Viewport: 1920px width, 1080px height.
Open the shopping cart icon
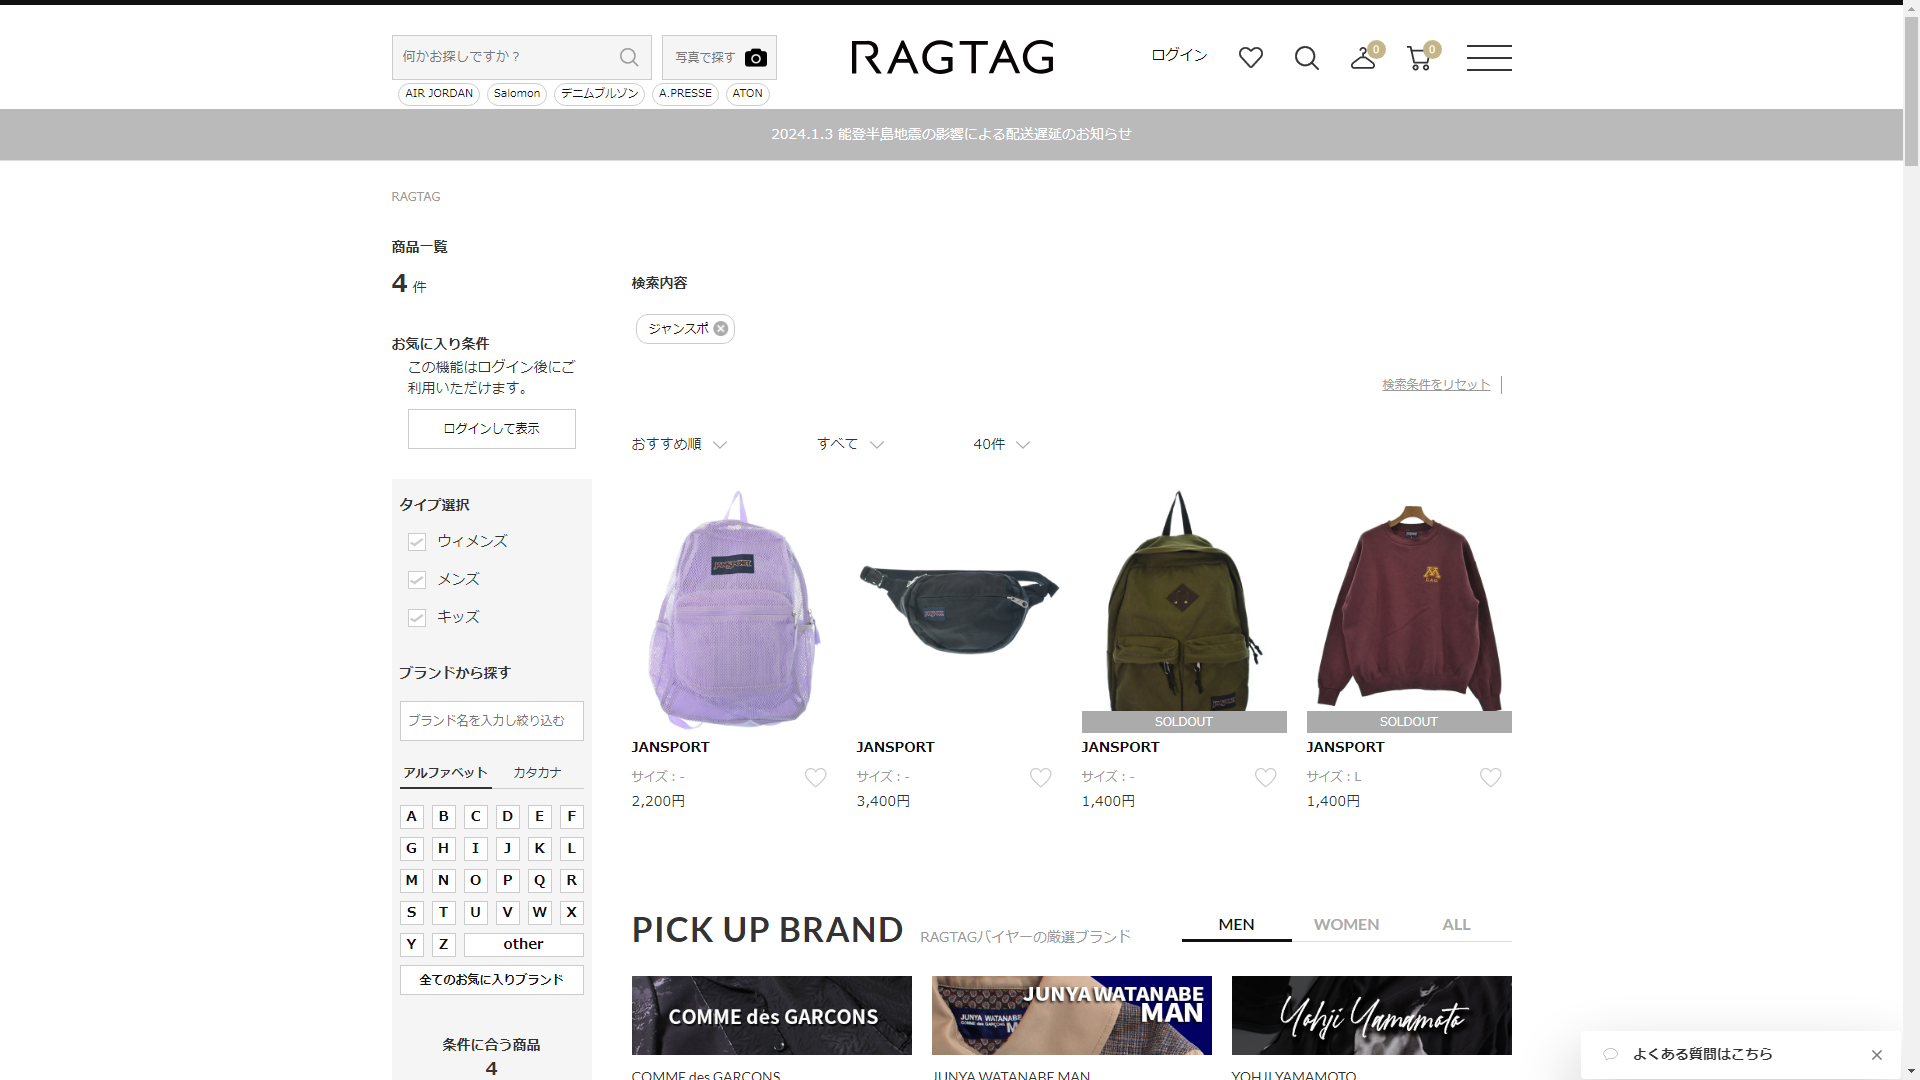click(1418, 58)
